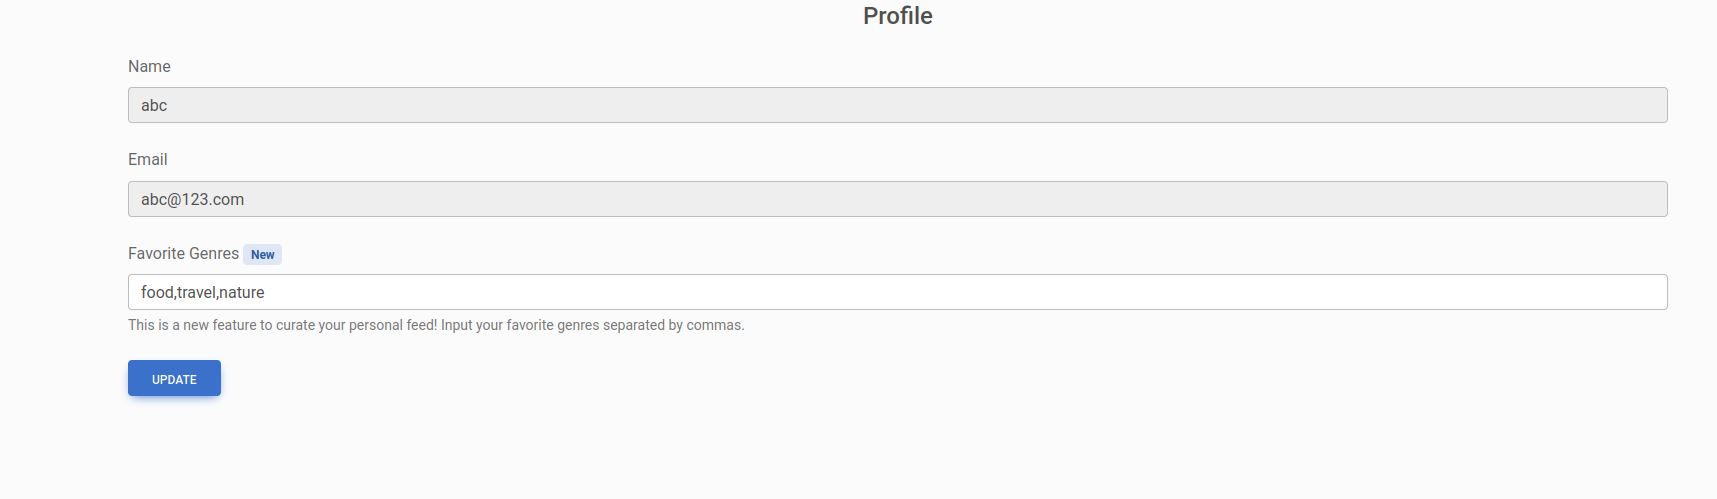
Task: Select the disabled Name field
Action: (x=897, y=105)
